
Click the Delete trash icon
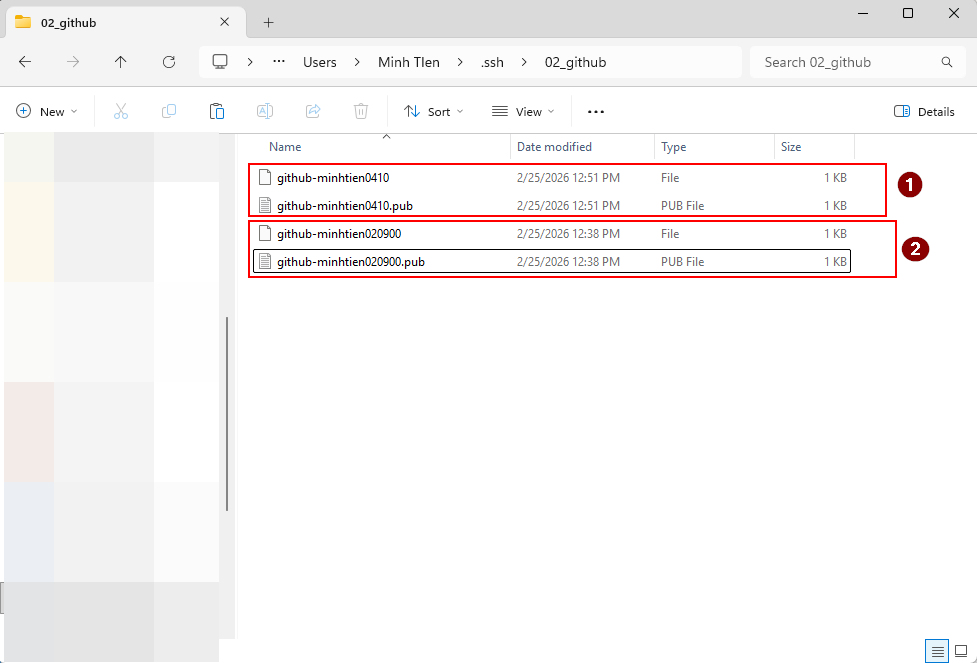361,112
